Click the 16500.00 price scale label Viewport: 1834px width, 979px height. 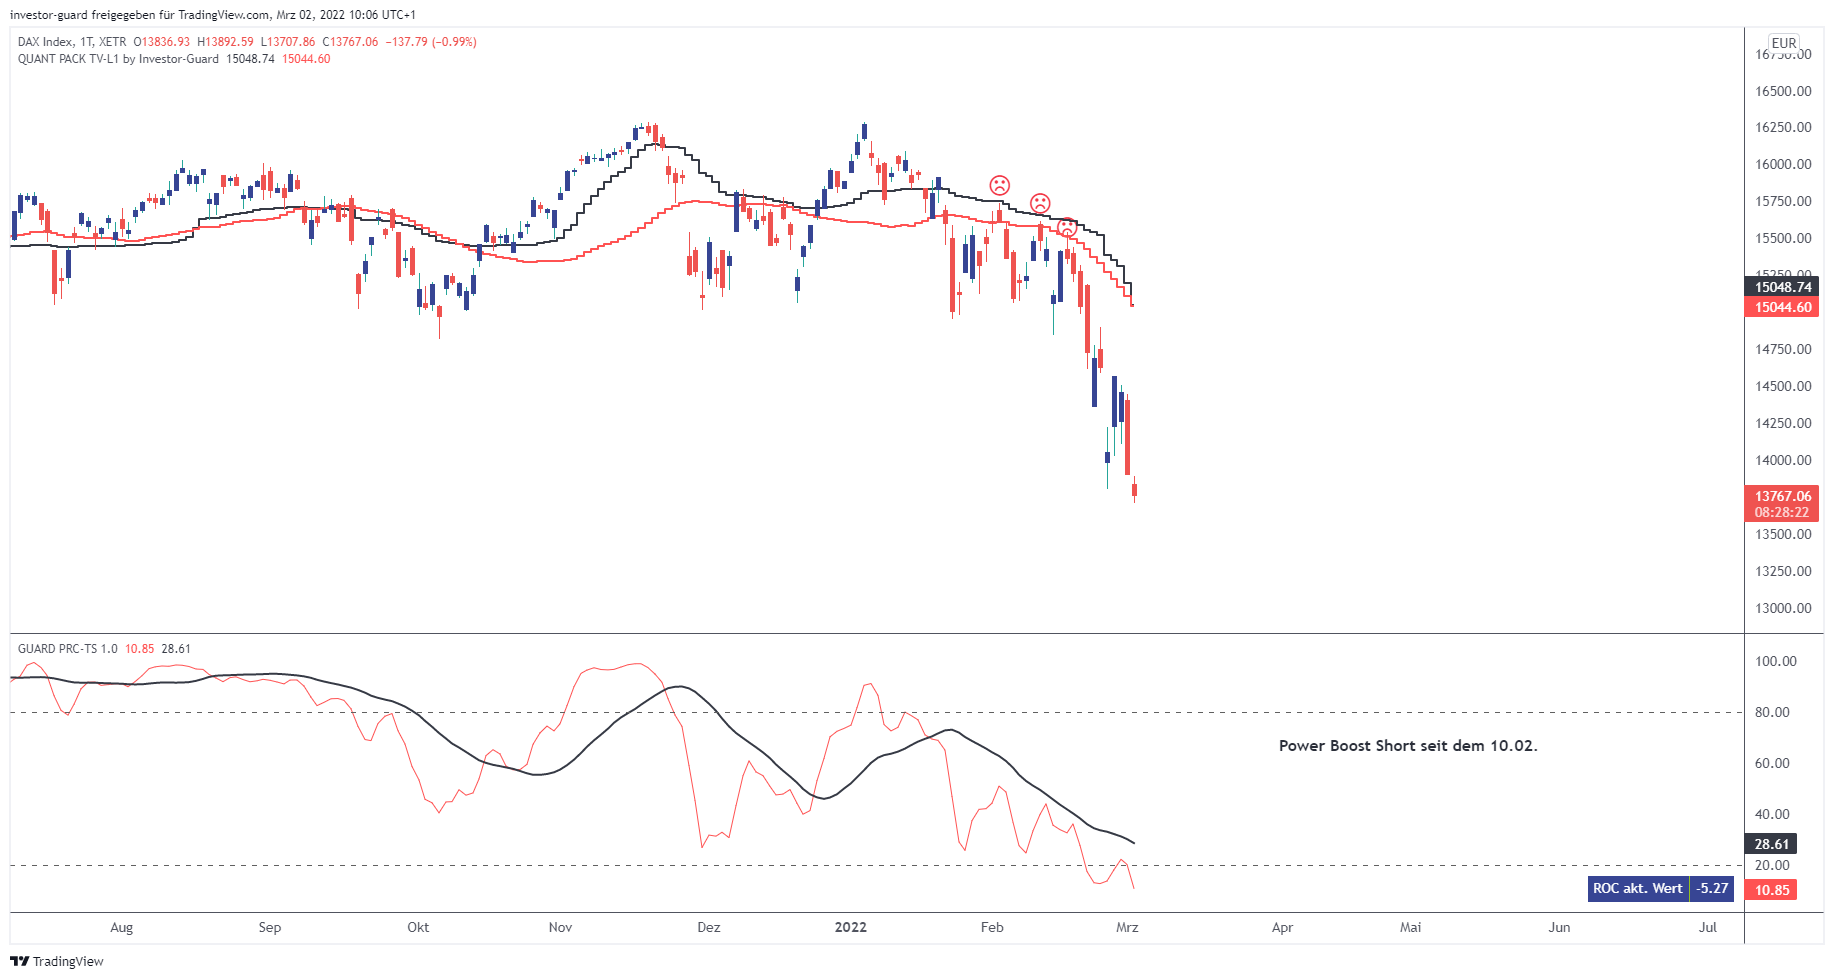1783,91
